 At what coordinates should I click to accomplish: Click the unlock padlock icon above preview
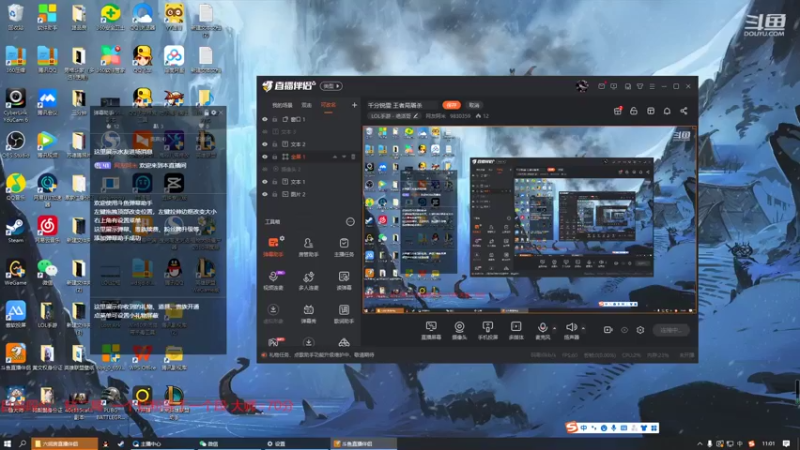click(634, 111)
